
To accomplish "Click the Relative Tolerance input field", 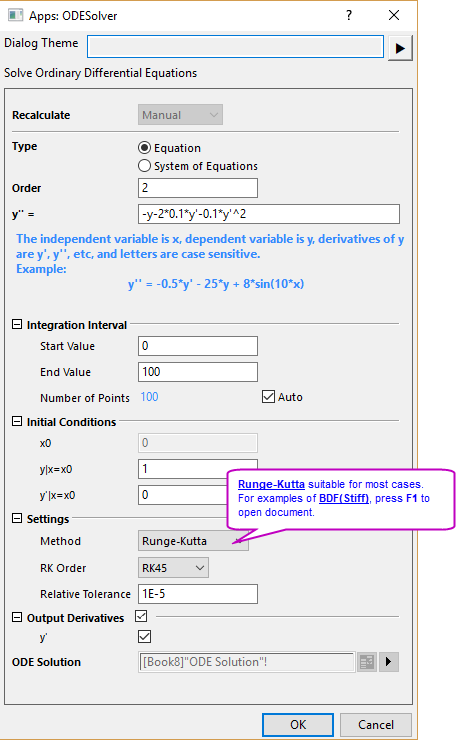I will point(198,594).
